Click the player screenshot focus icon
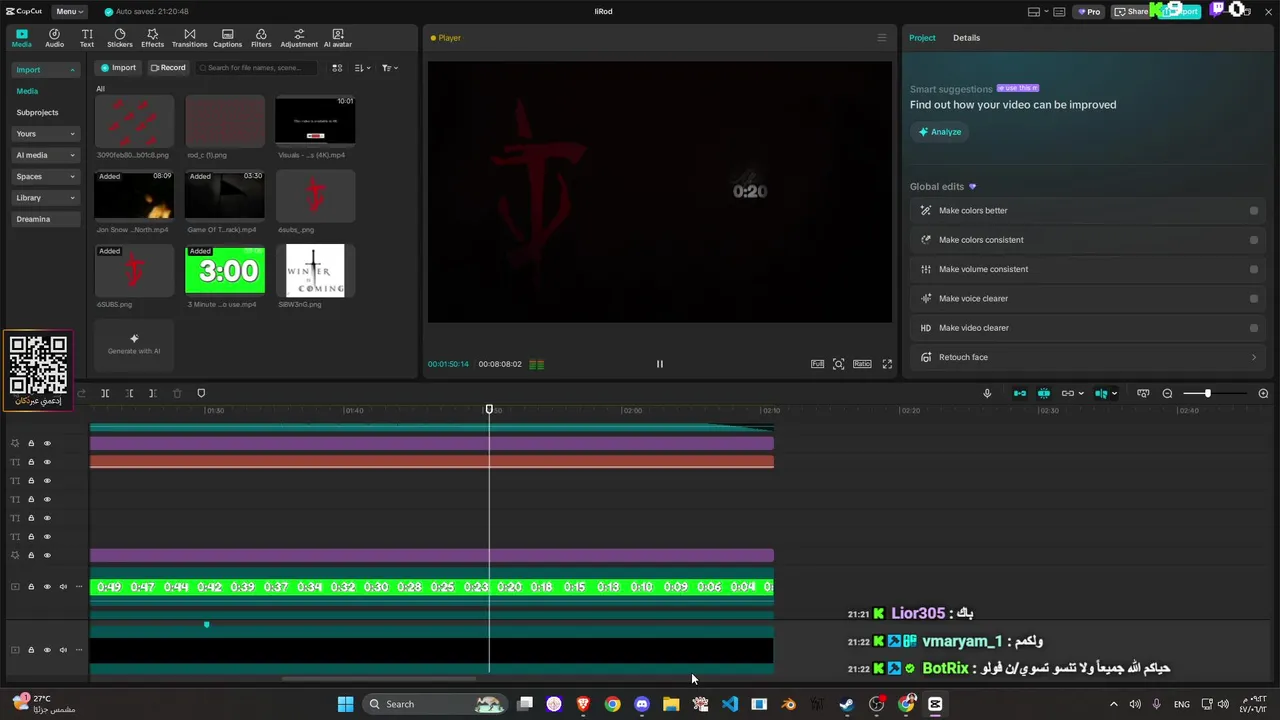This screenshot has height=720, width=1280. click(839, 364)
